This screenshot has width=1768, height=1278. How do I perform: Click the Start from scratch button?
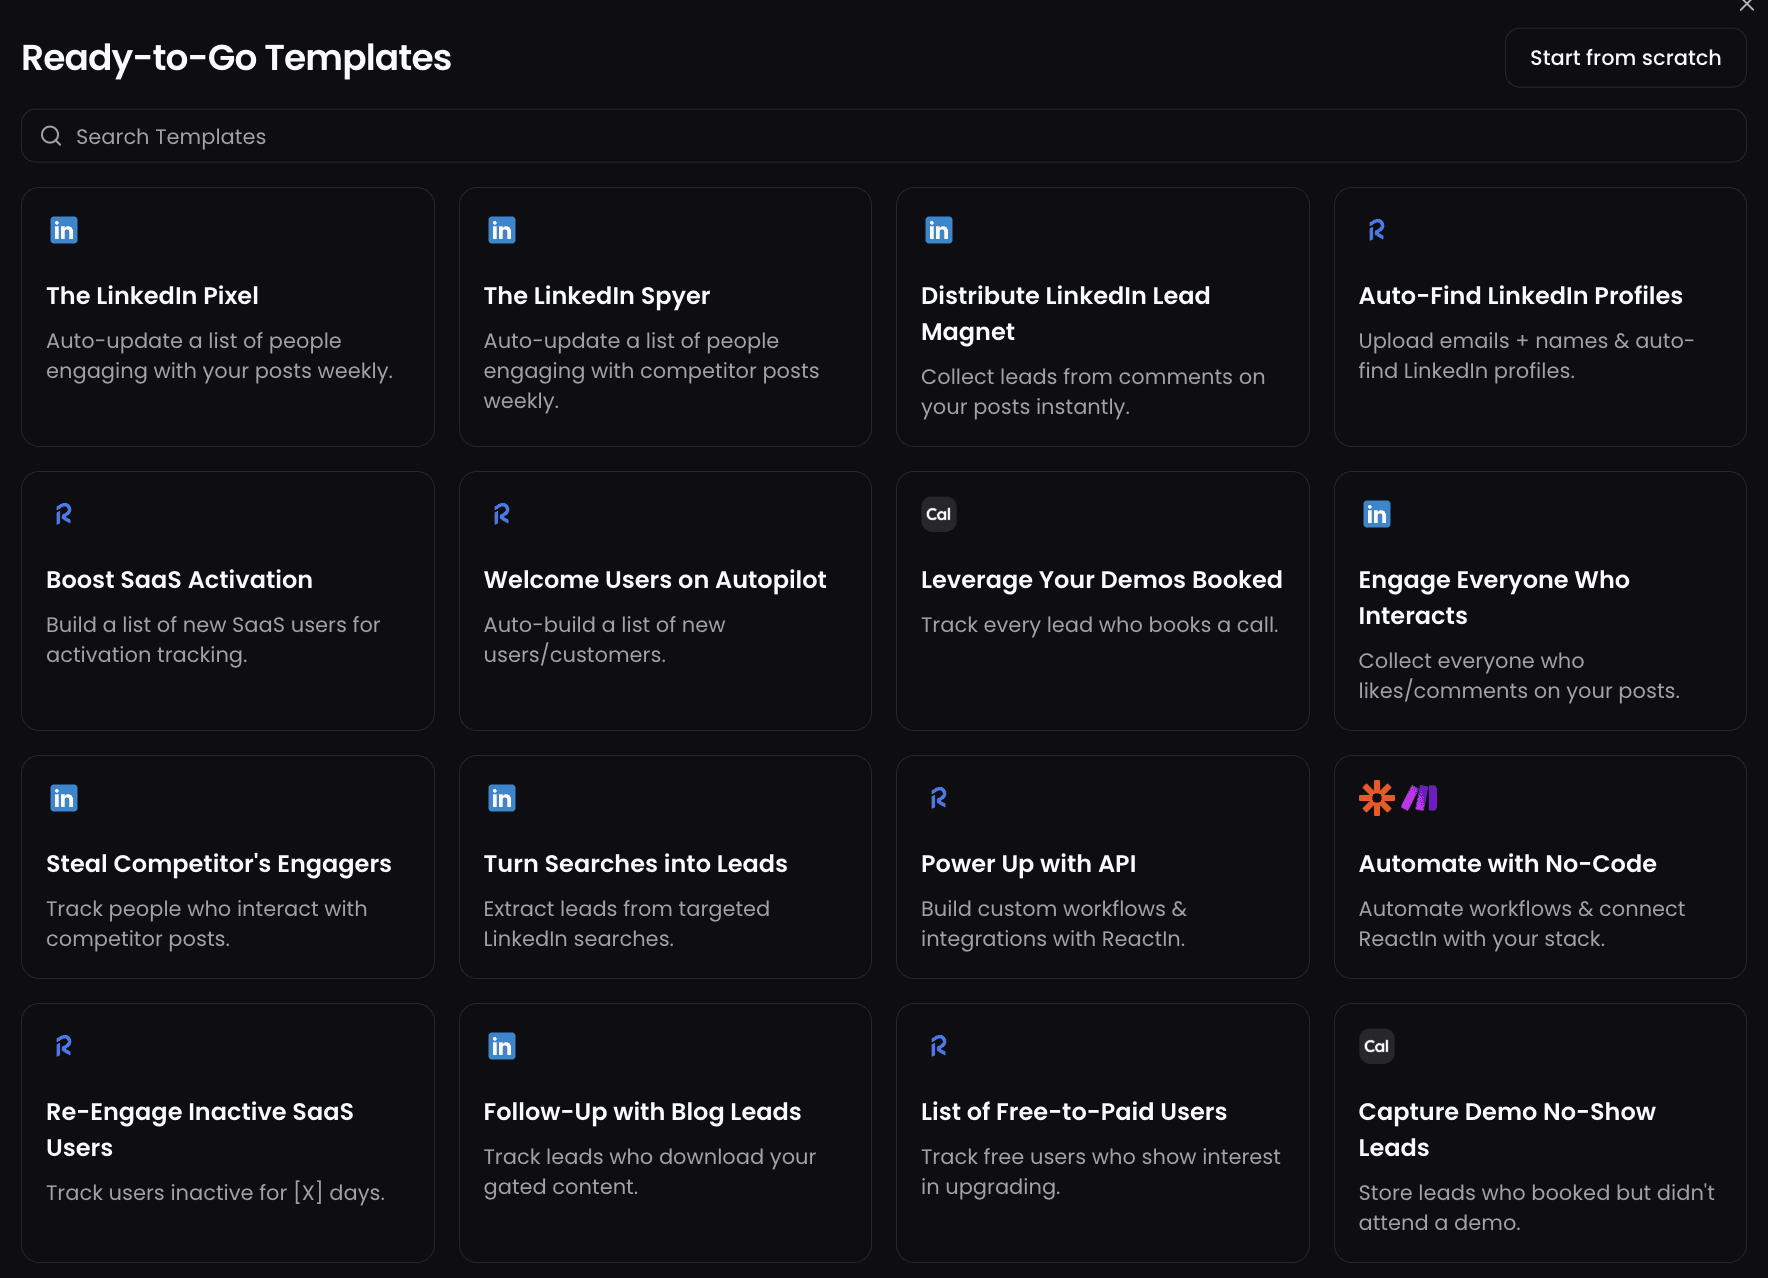click(1624, 57)
